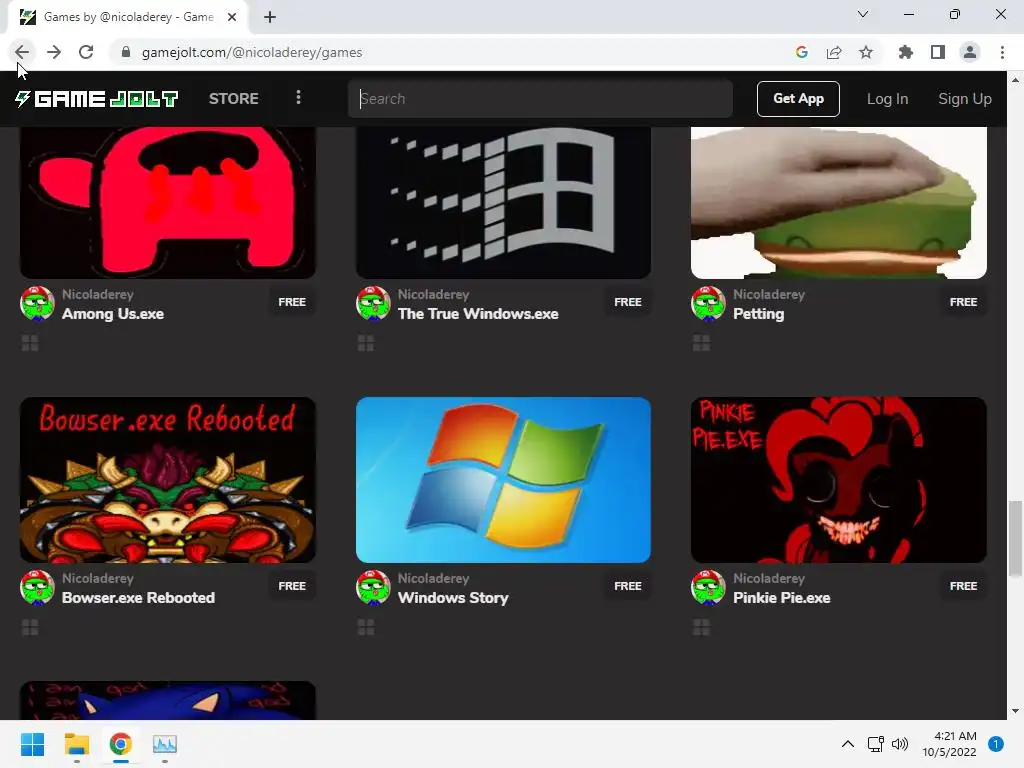Click Nicoladerey author name above Among Us.exe

point(98,295)
